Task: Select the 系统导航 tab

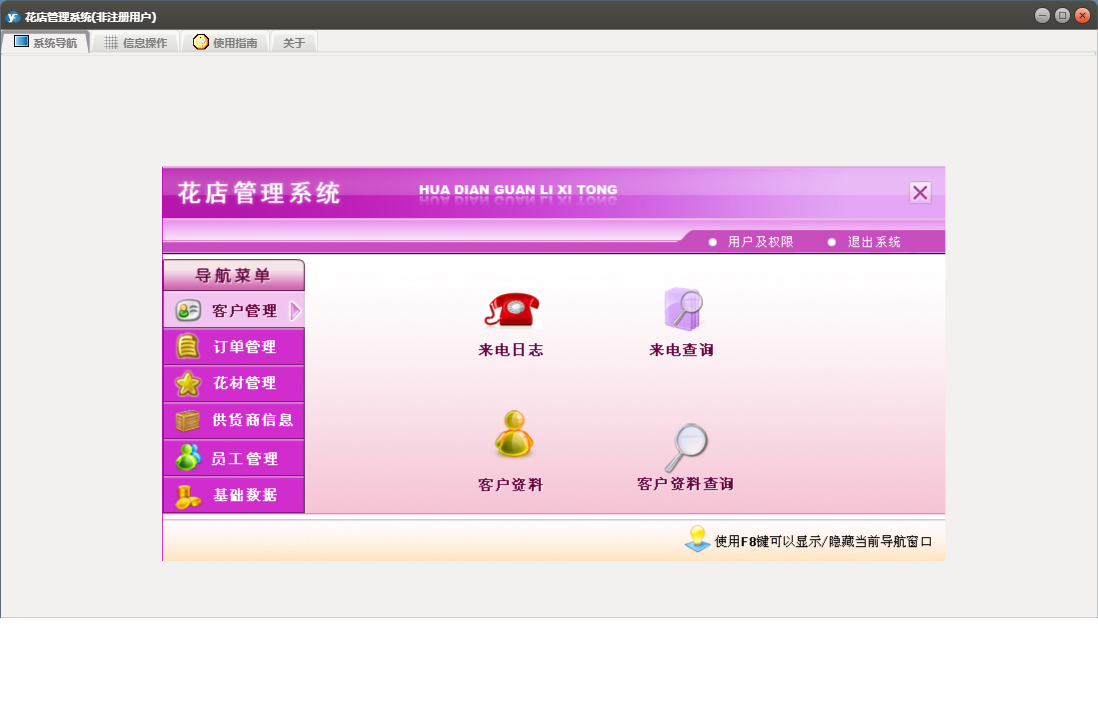Action: point(45,43)
